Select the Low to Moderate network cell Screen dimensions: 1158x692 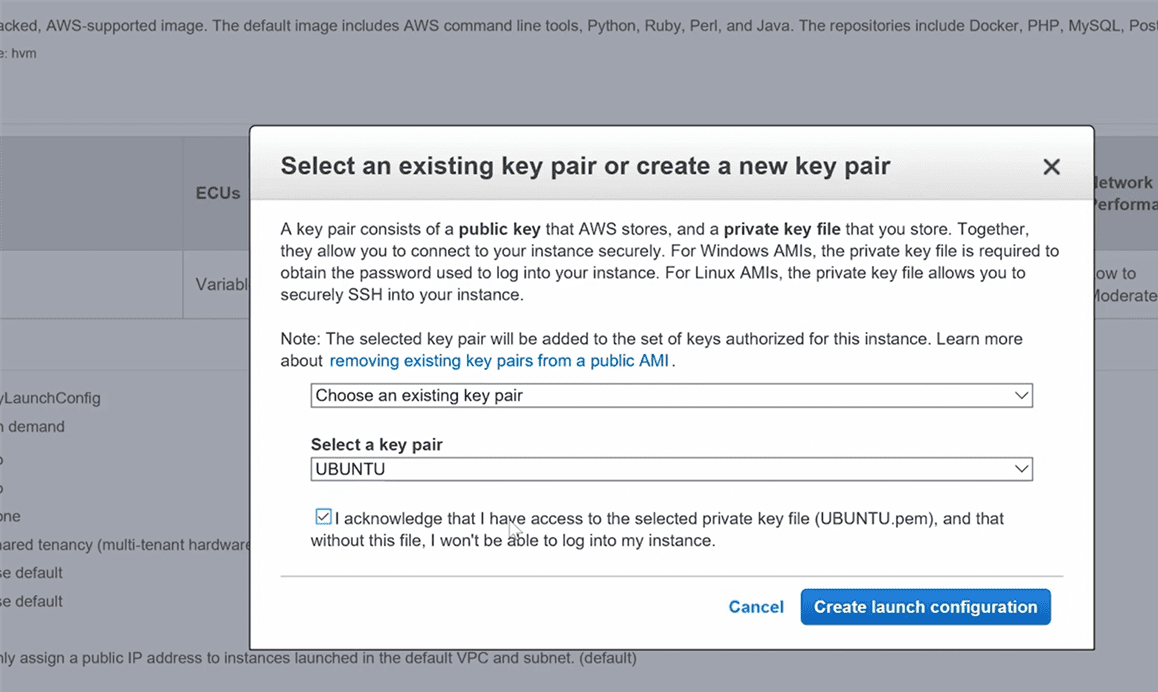click(1122, 284)
